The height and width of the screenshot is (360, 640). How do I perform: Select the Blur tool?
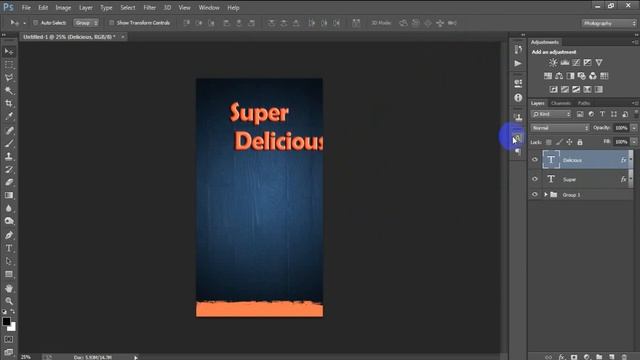[x=9, y=209]
